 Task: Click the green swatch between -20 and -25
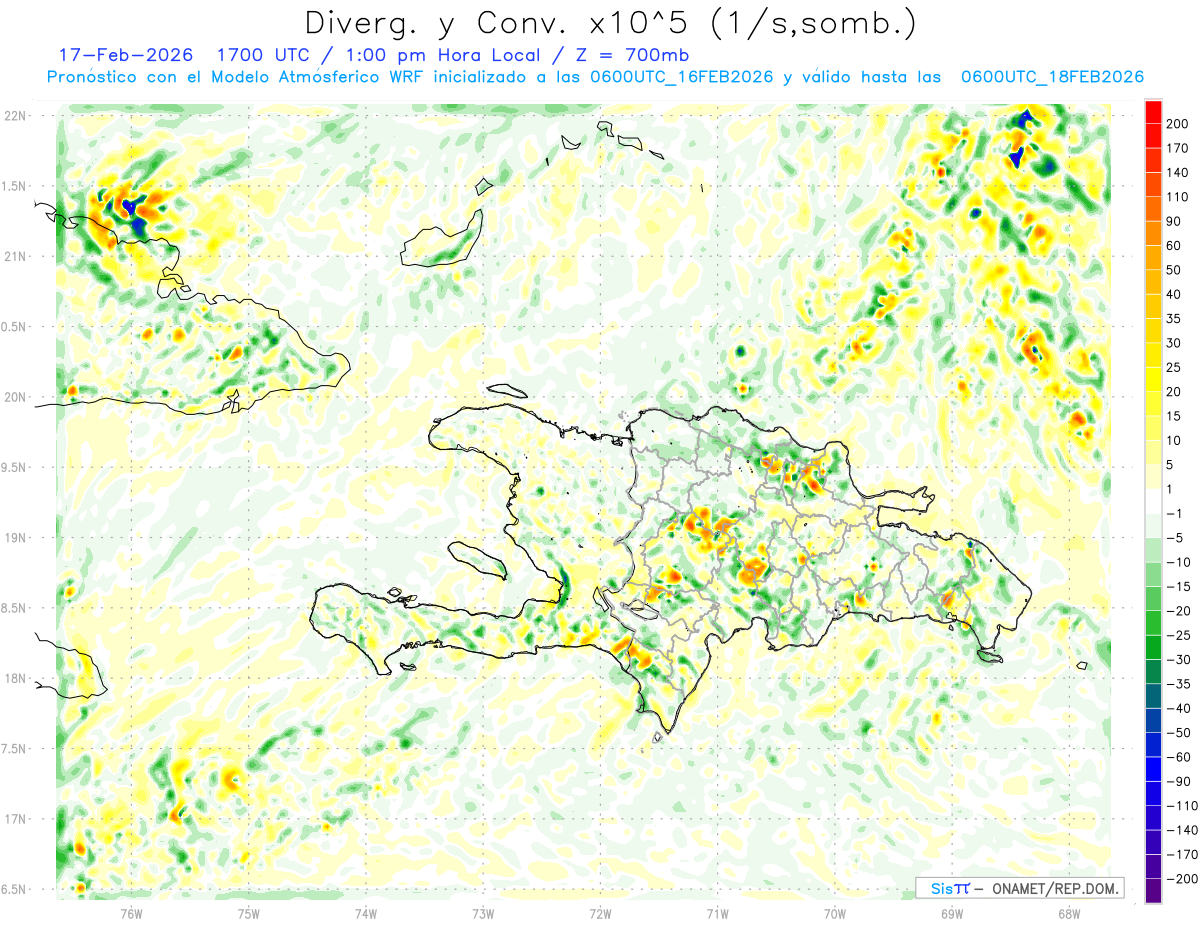[1153, 623]
